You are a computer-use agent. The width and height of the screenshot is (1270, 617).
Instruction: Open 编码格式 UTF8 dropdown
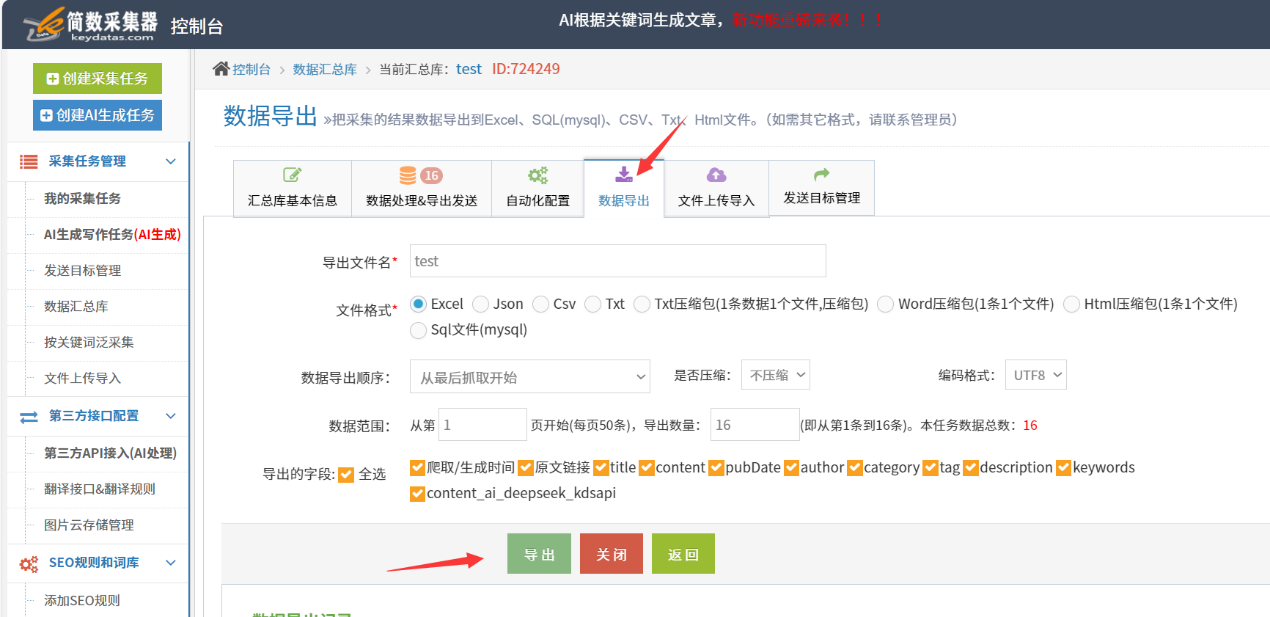[x=1036, y=375]
